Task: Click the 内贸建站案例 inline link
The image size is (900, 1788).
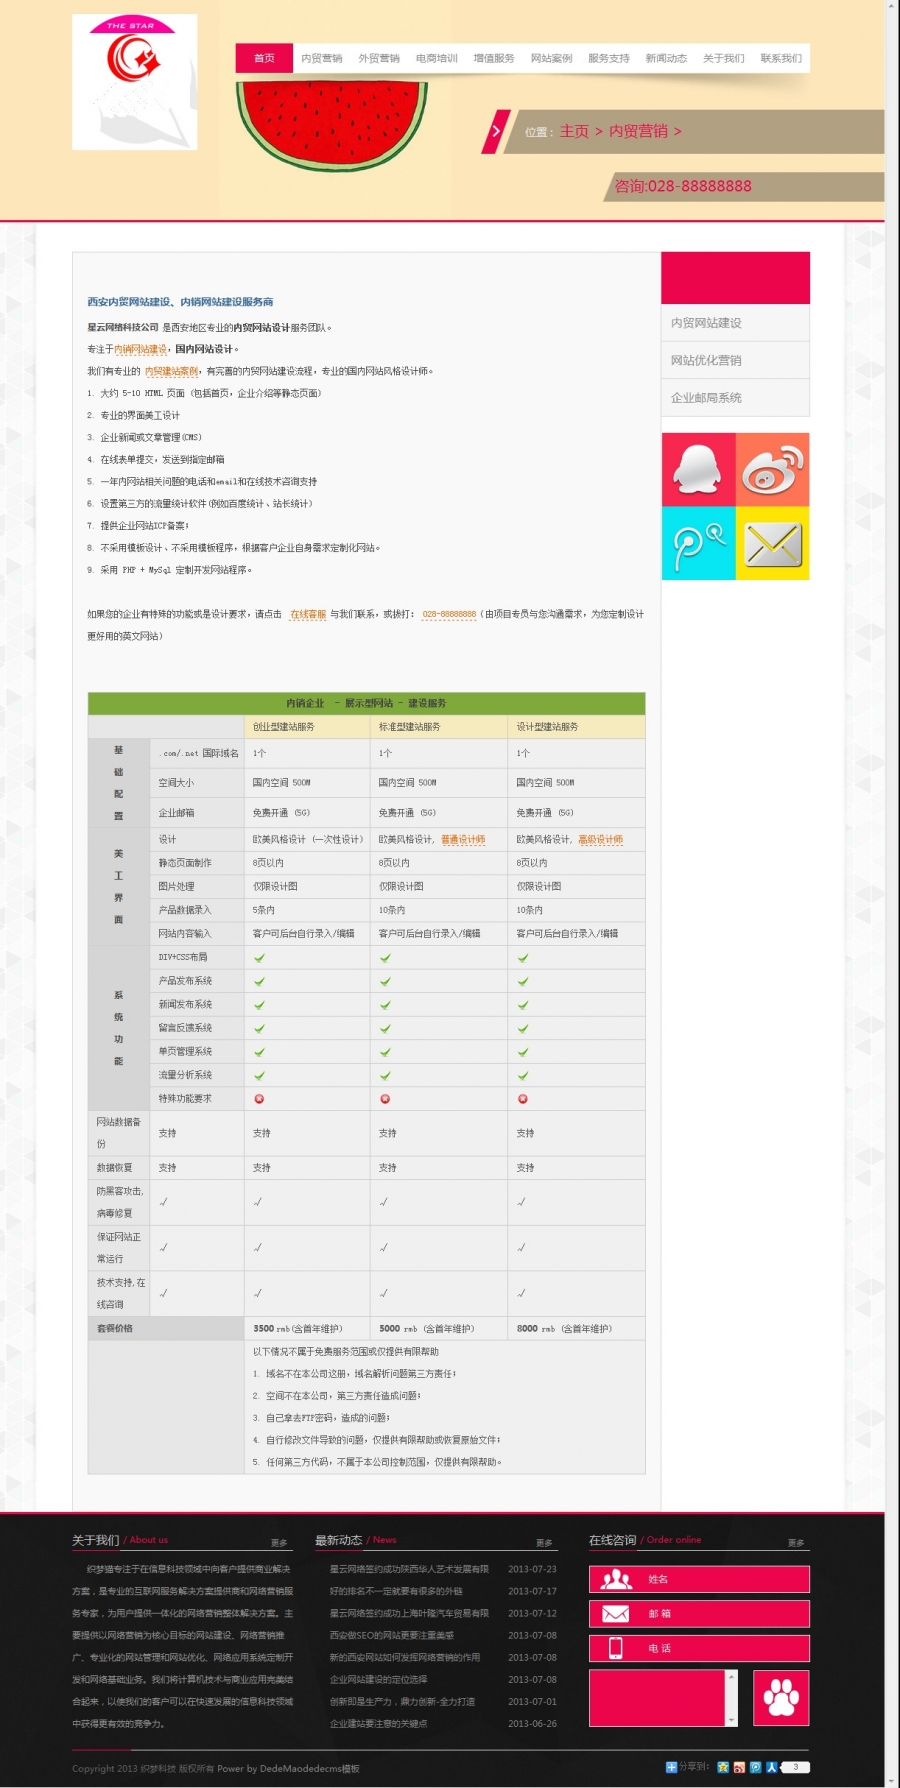Action: coord(172,371)
